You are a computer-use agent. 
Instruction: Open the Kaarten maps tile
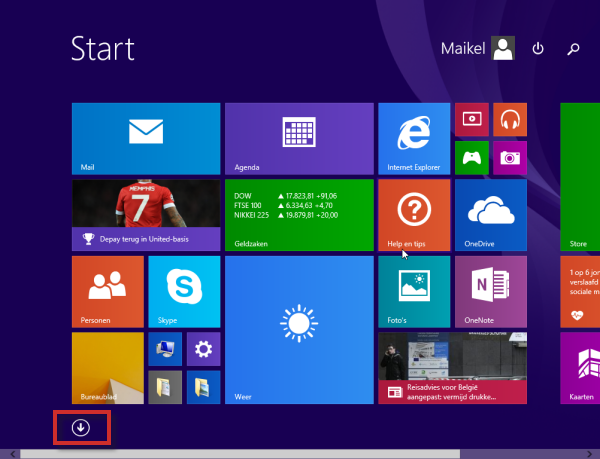click(x=580, y=368)
